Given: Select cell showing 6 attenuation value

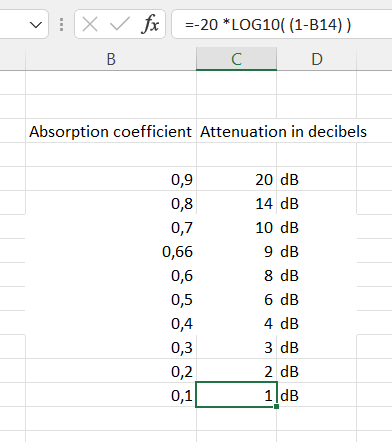Looking at the screenshot, I should (x=236, y=299).
